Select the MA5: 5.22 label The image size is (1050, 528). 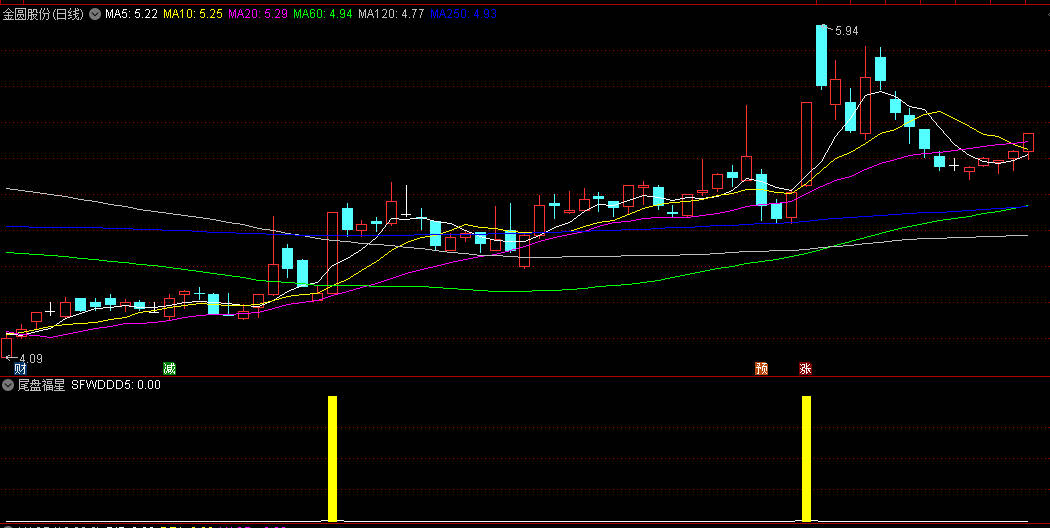click(x=131, y=14)
